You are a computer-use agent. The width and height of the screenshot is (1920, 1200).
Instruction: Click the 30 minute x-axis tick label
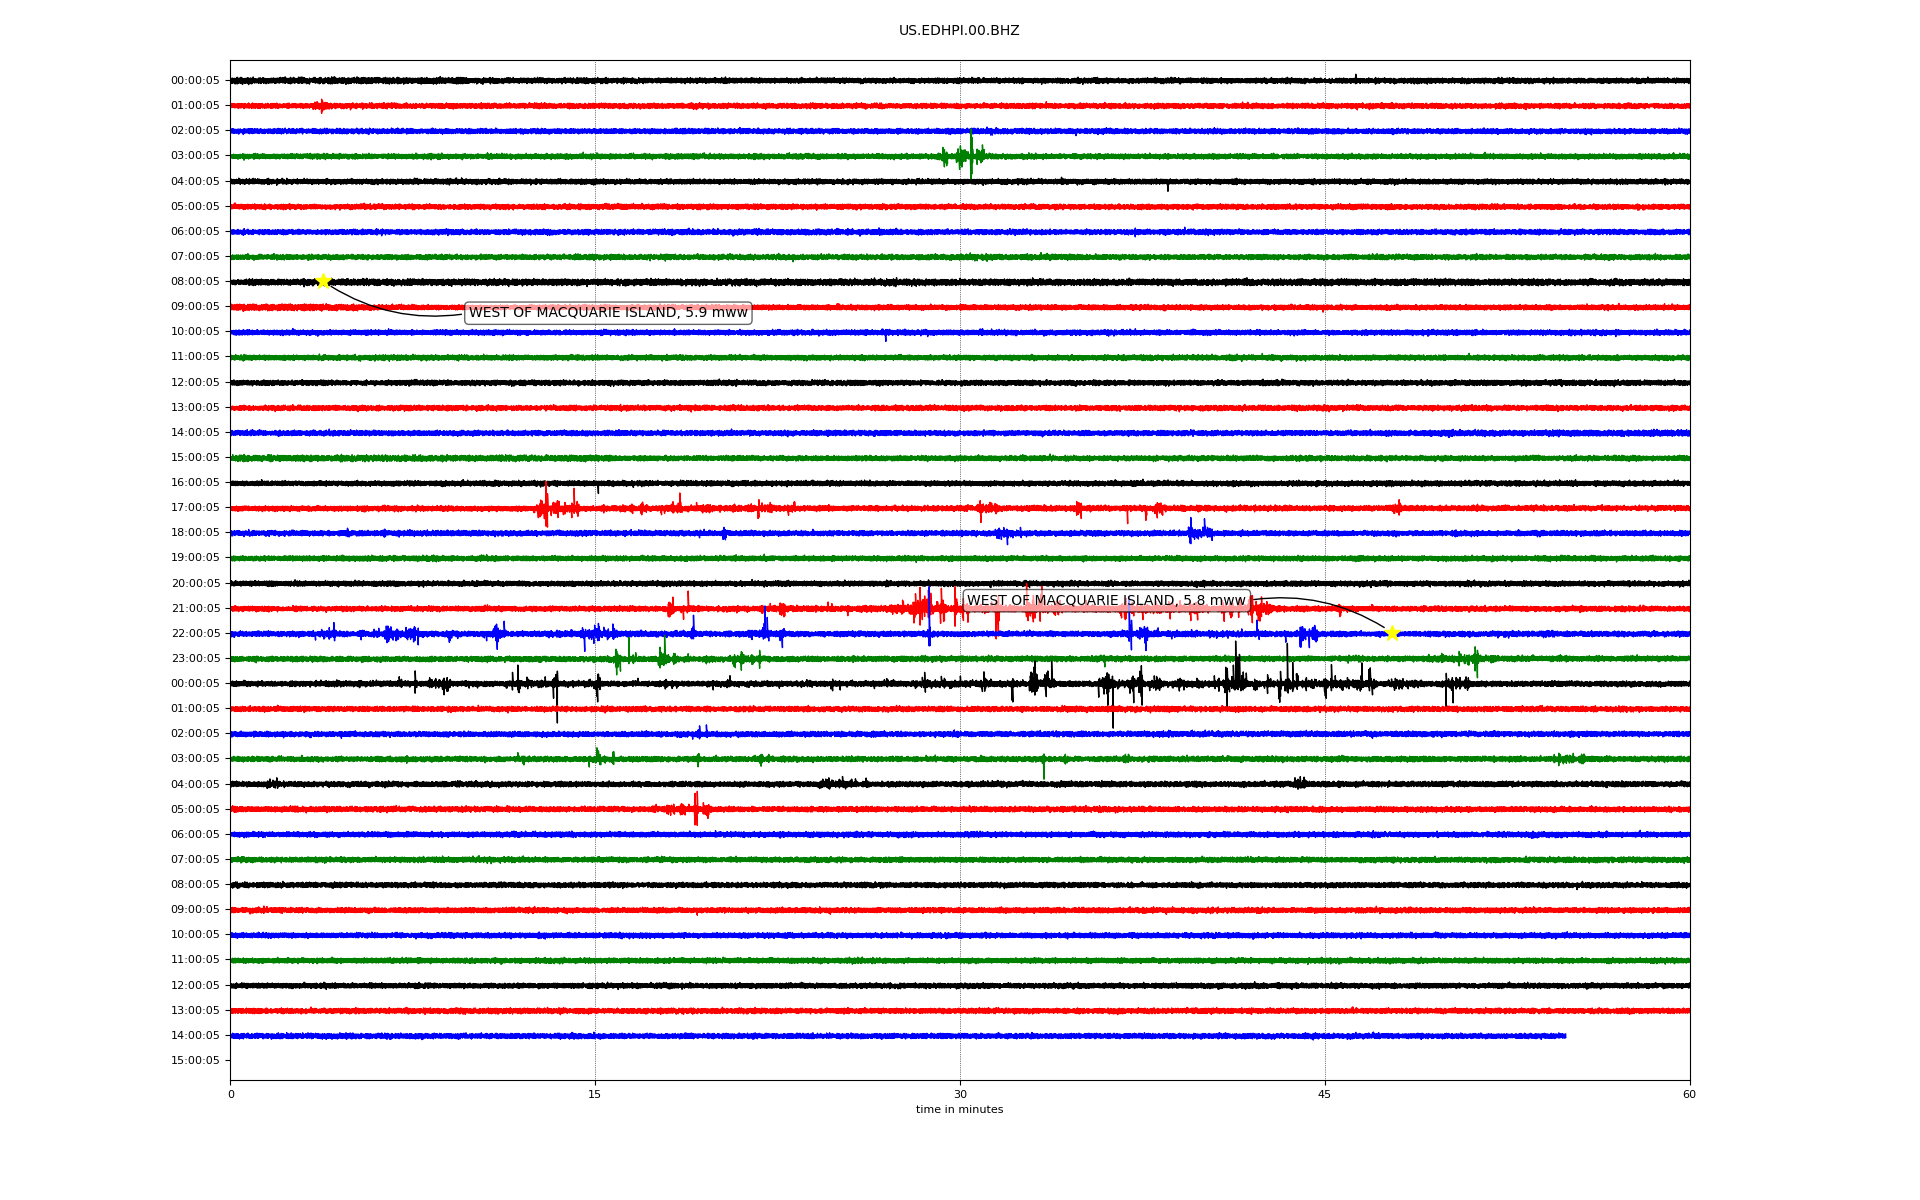coord(960,1094)
